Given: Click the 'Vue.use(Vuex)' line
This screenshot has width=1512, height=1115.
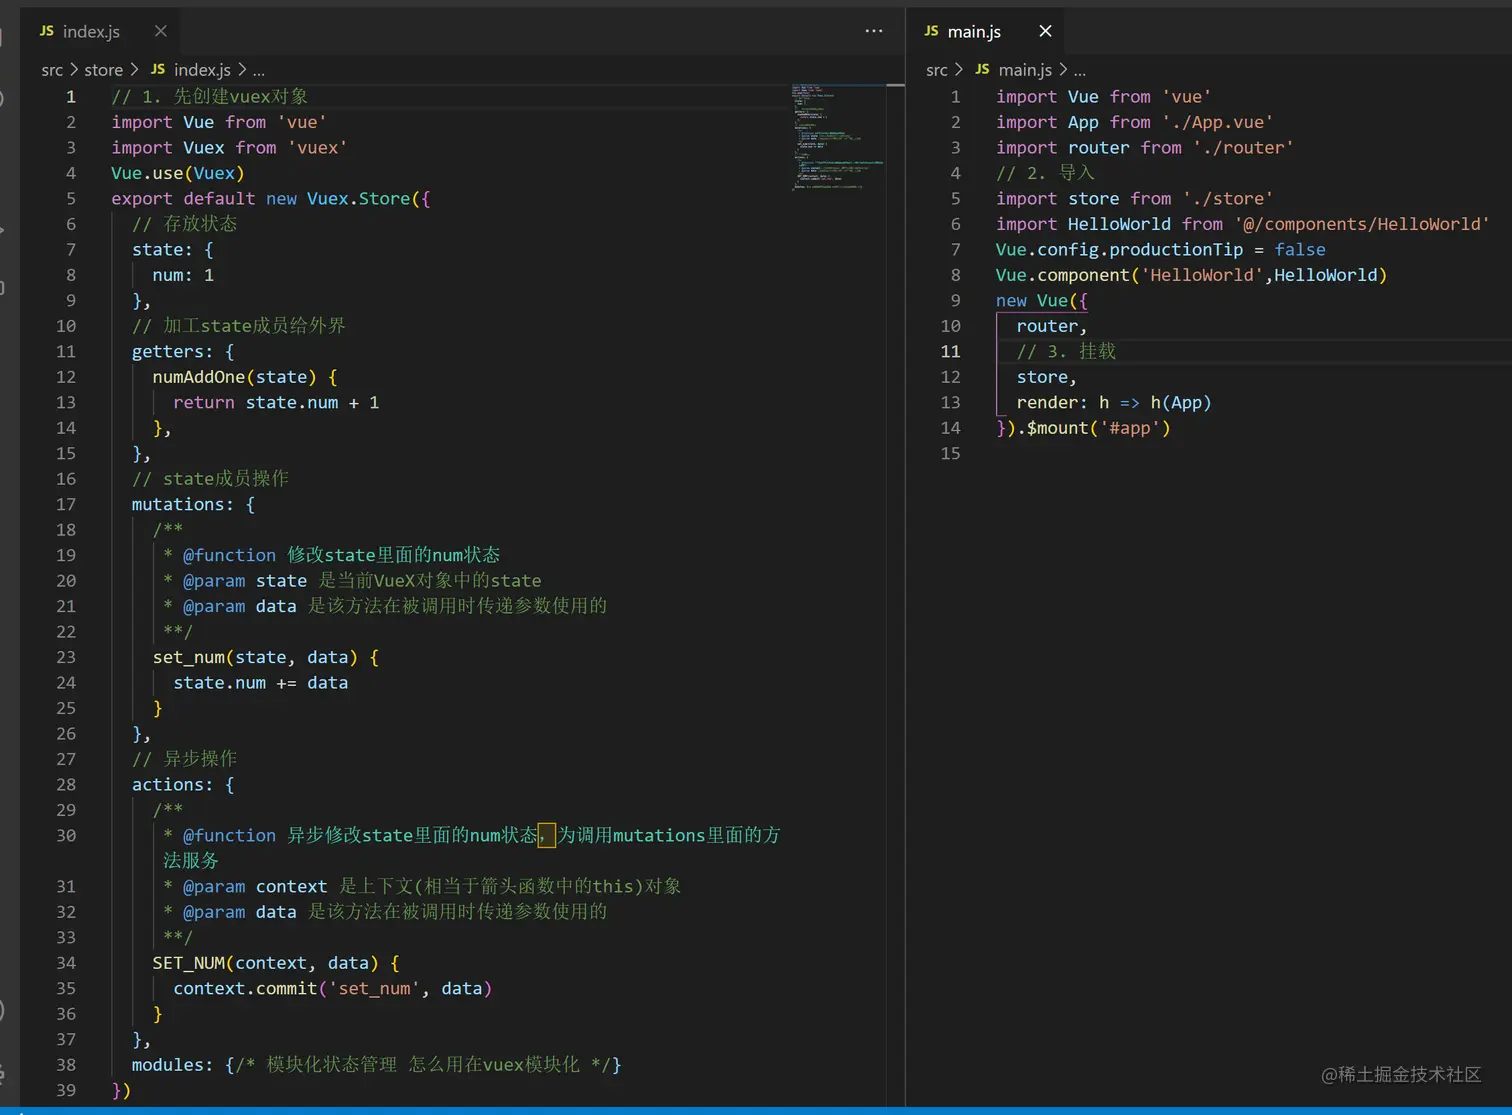Looking at the screenshot, I should pyautogui.click(x=178, y=173).
